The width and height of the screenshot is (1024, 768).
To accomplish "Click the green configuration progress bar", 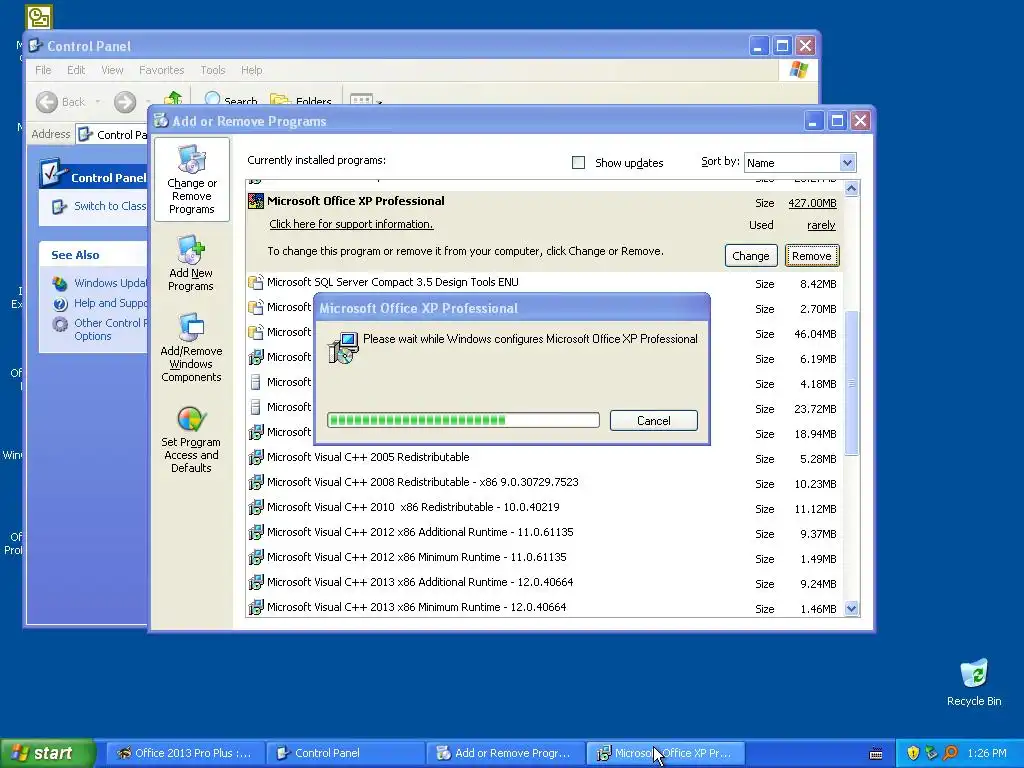I will (463, 420).
